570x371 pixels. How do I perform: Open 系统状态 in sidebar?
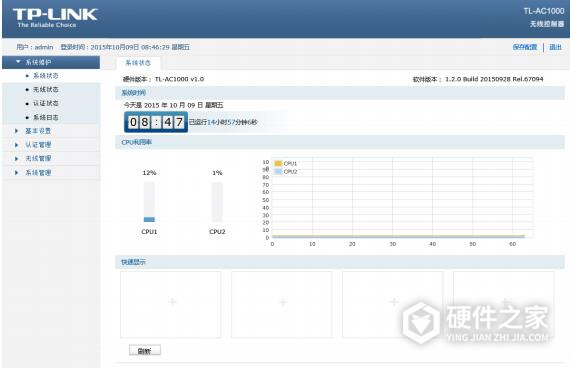tap(46, 76)
